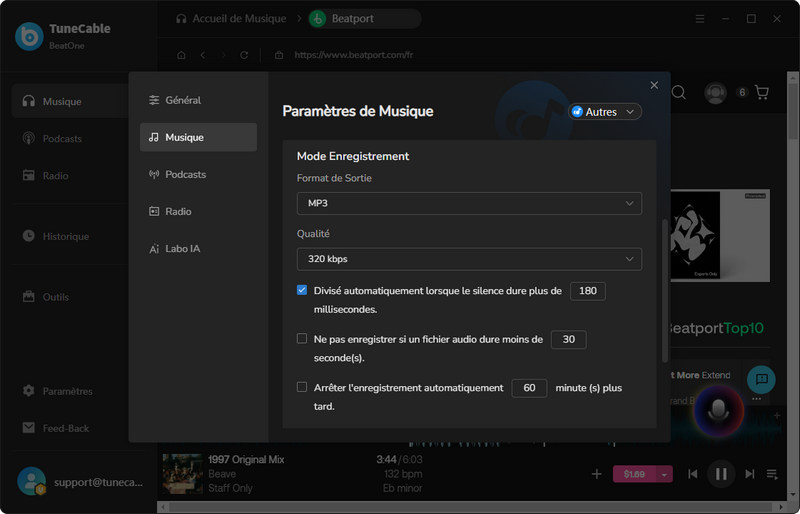800x514 pixels.
Task: Pause the current playback
Action: point(721,474)
